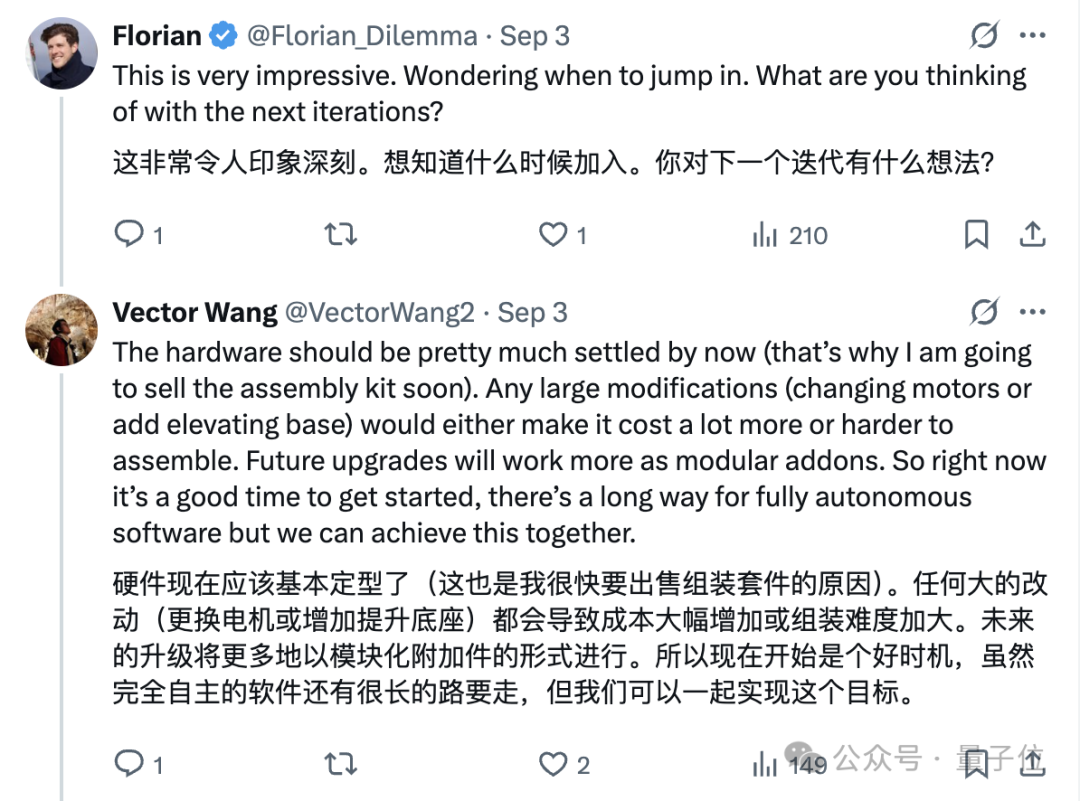Open Florian's profile picture
The height and width of the screenshot is (801, 1080).
pos(61,53)
